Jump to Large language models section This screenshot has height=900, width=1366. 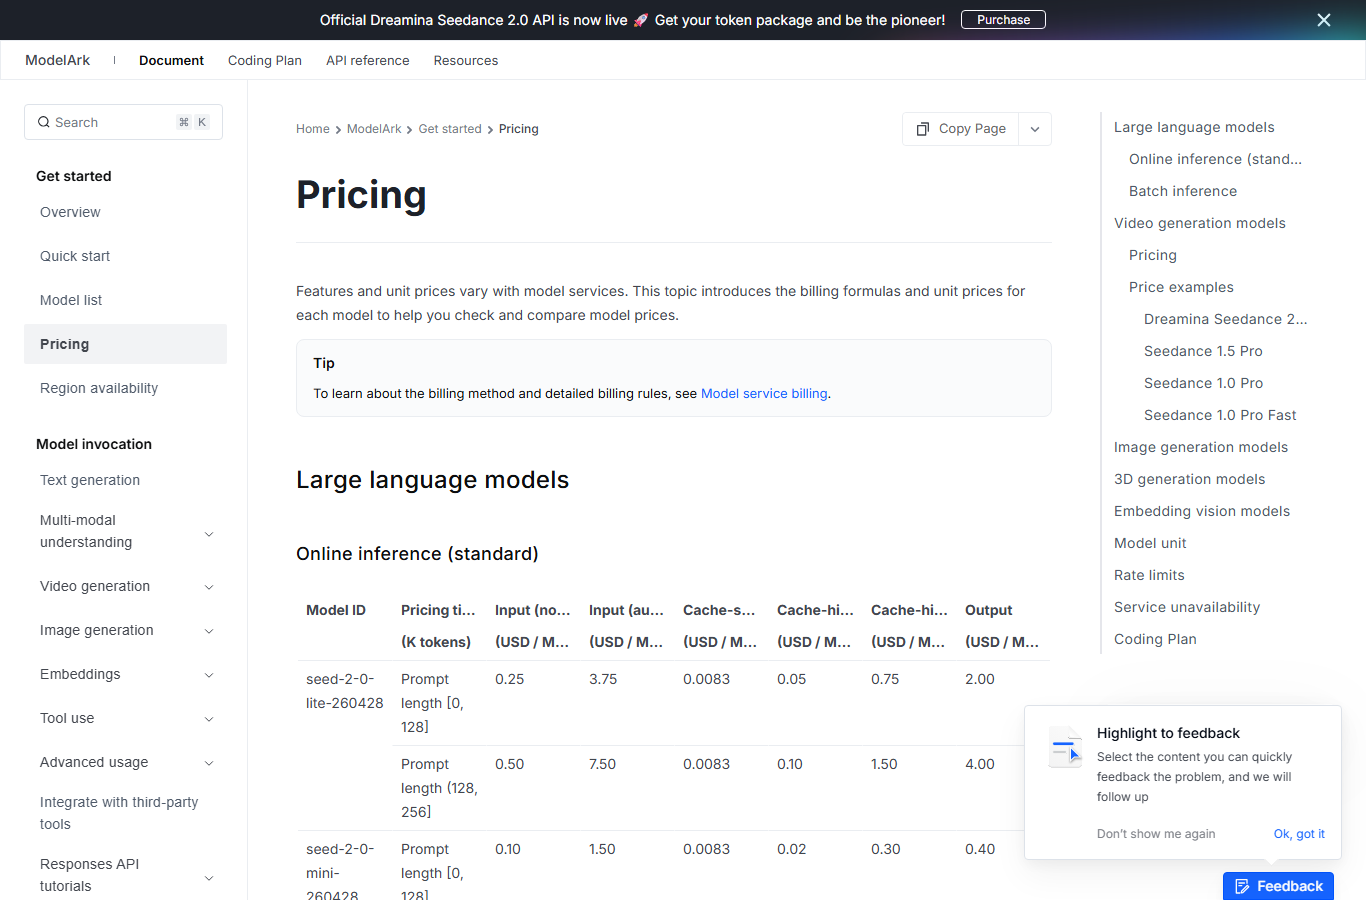click(1194, 127)
